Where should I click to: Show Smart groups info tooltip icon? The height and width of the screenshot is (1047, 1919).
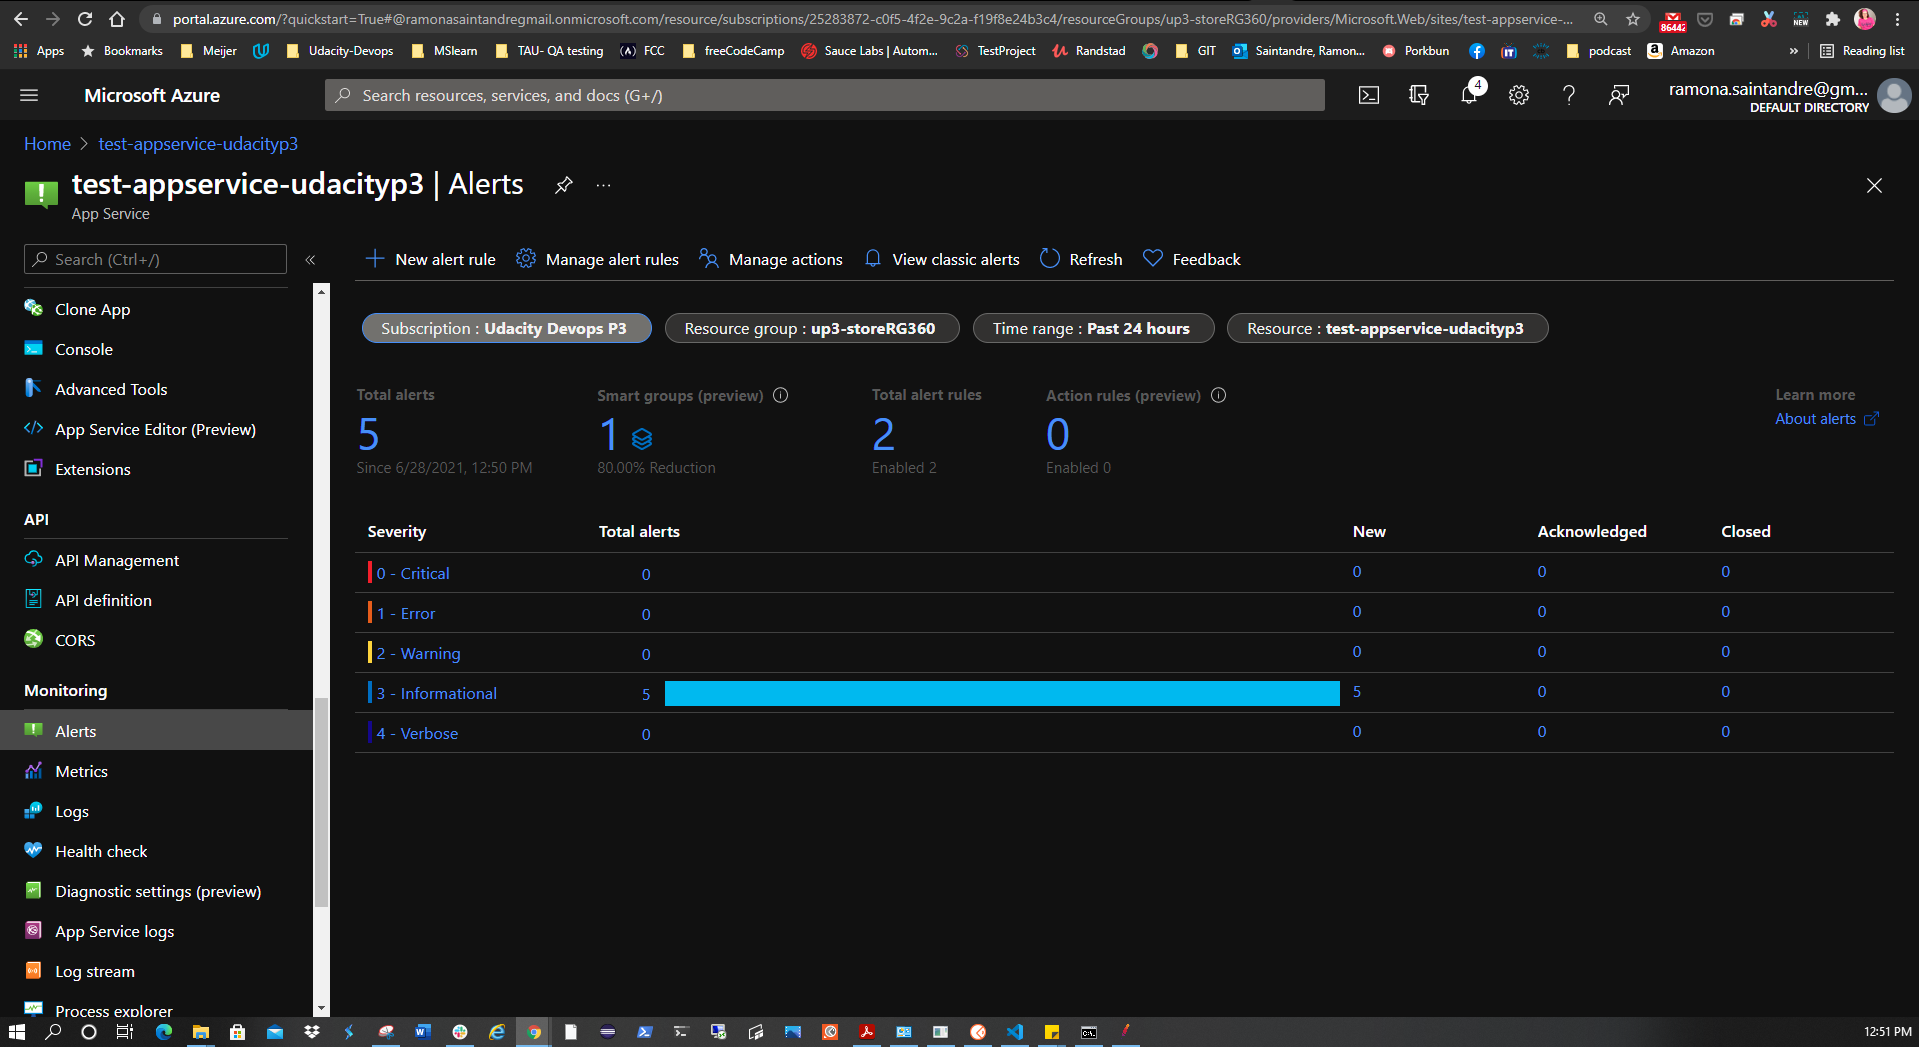781,395
